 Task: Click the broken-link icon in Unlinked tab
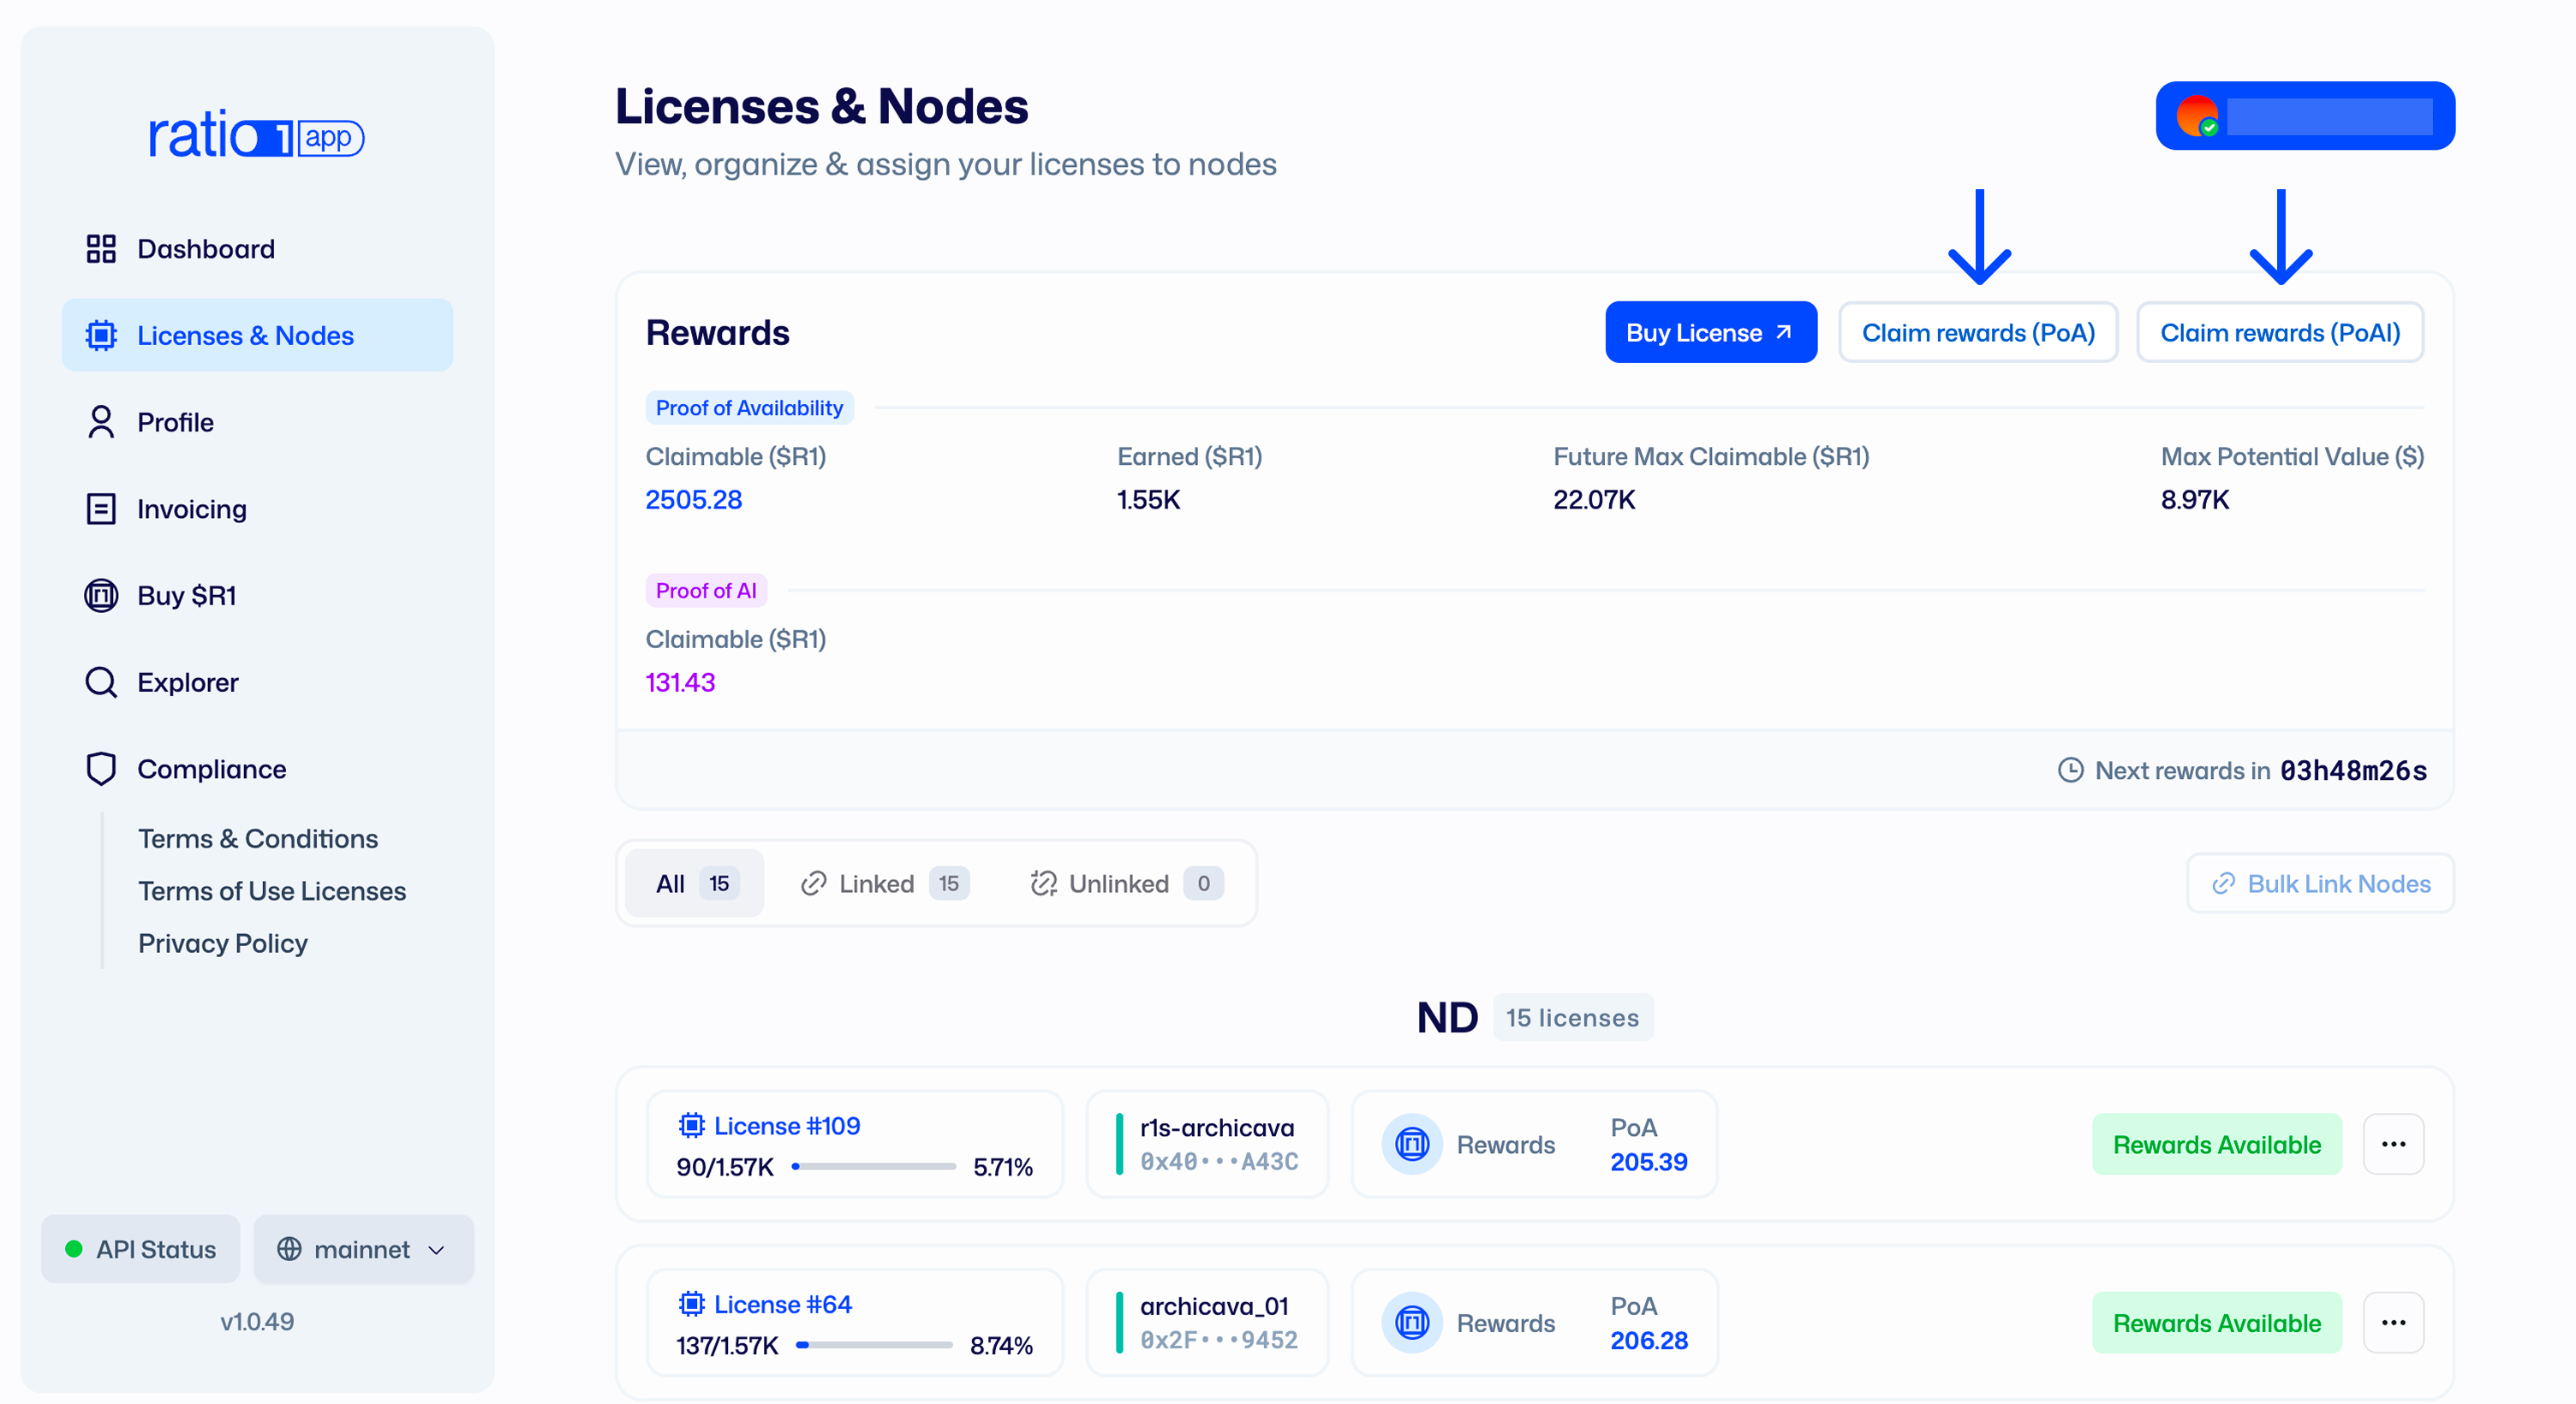point(1043,883)
